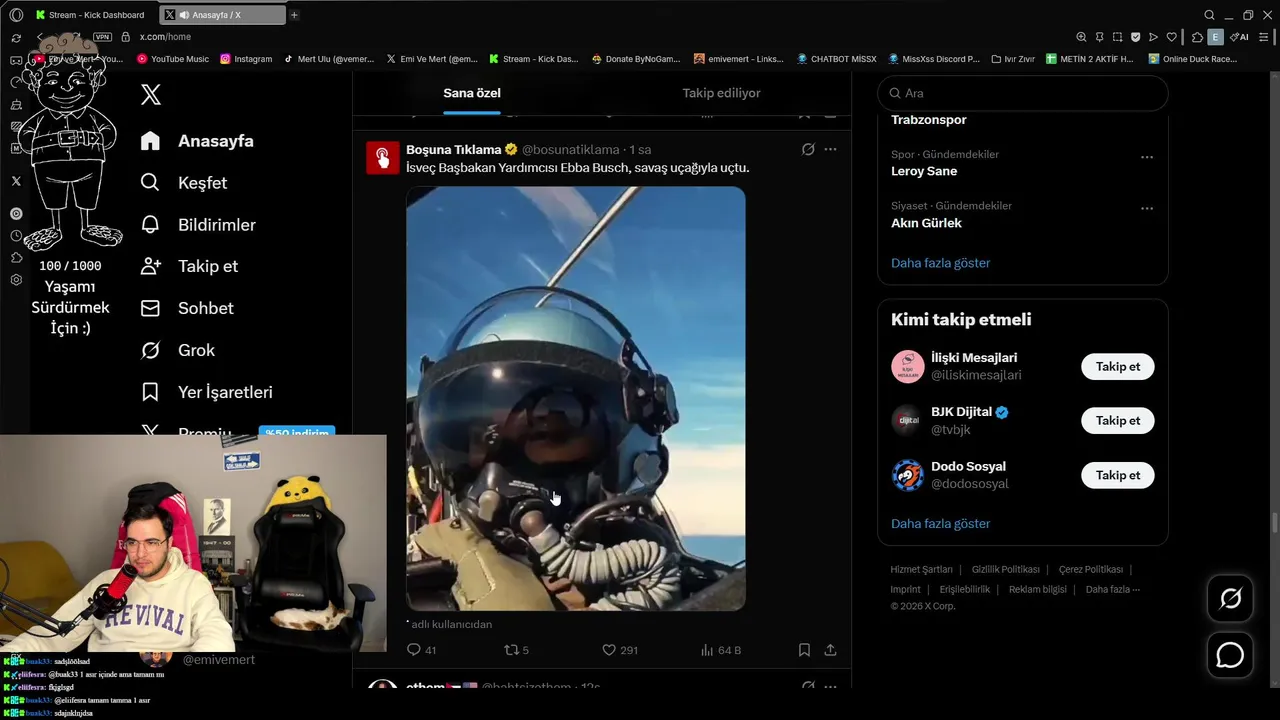1280x720 pixels.
Task: Click the Ara search field
Action: pyautogui.click(x=1022, y=93)
